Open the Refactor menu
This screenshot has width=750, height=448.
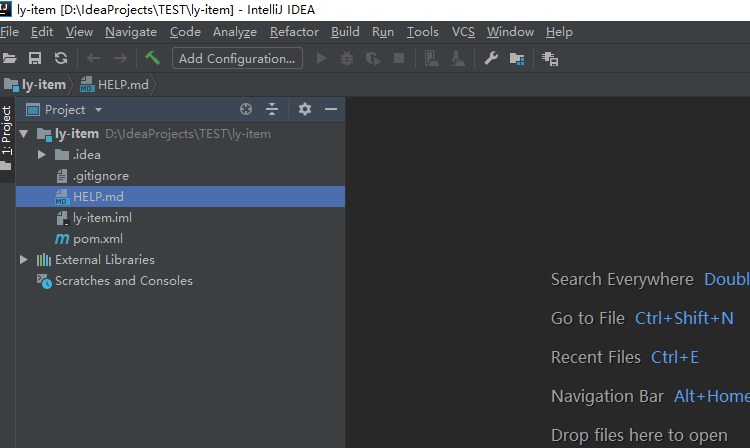[294, 32]
